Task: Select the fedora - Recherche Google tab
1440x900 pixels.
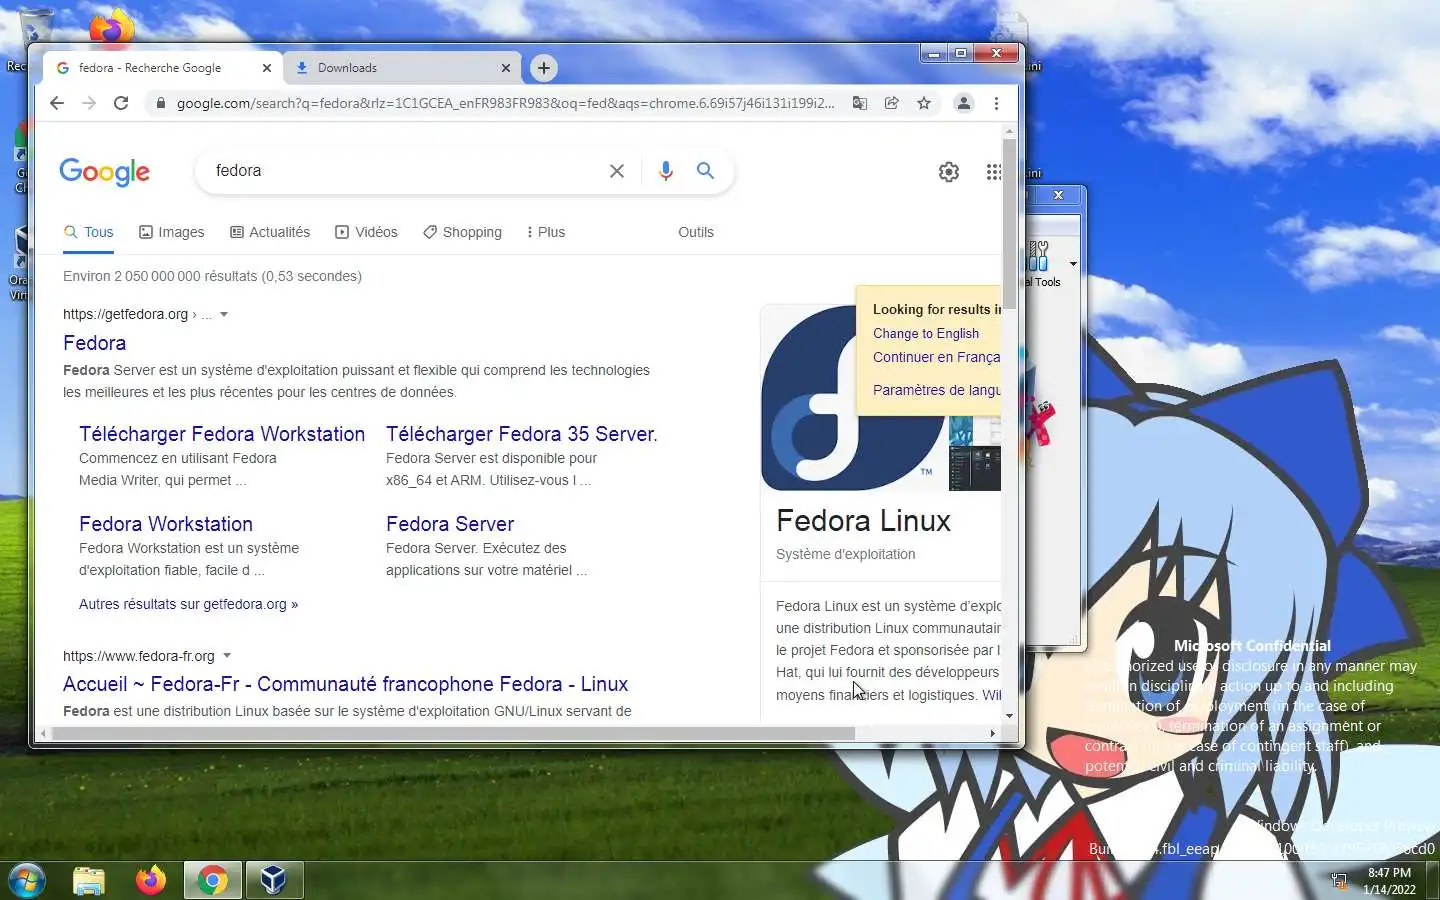Action: tap(163, 68)
